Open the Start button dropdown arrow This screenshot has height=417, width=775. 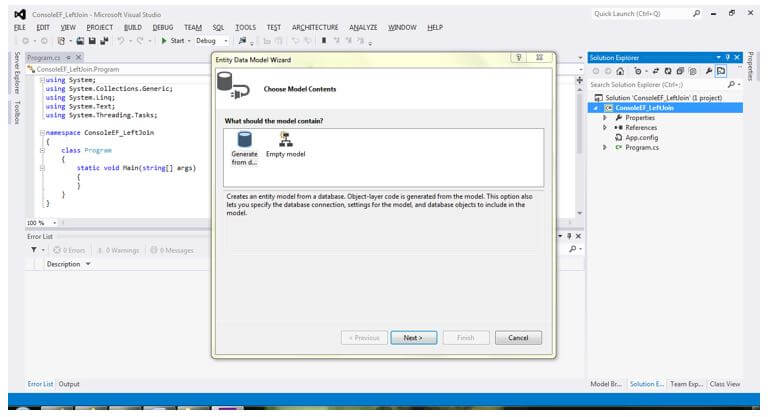(189, 41)
